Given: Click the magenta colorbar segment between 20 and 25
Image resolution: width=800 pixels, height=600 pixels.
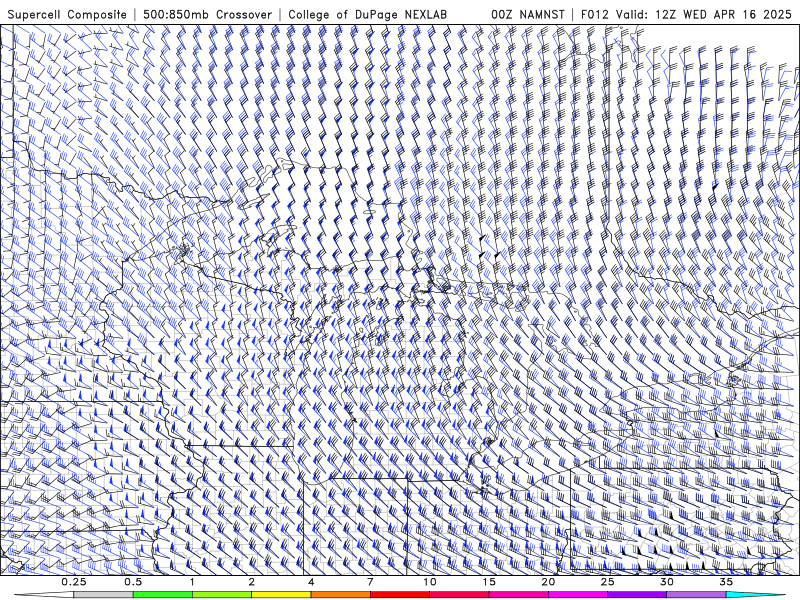Looking at the screenshot, I should coord(578,595).
